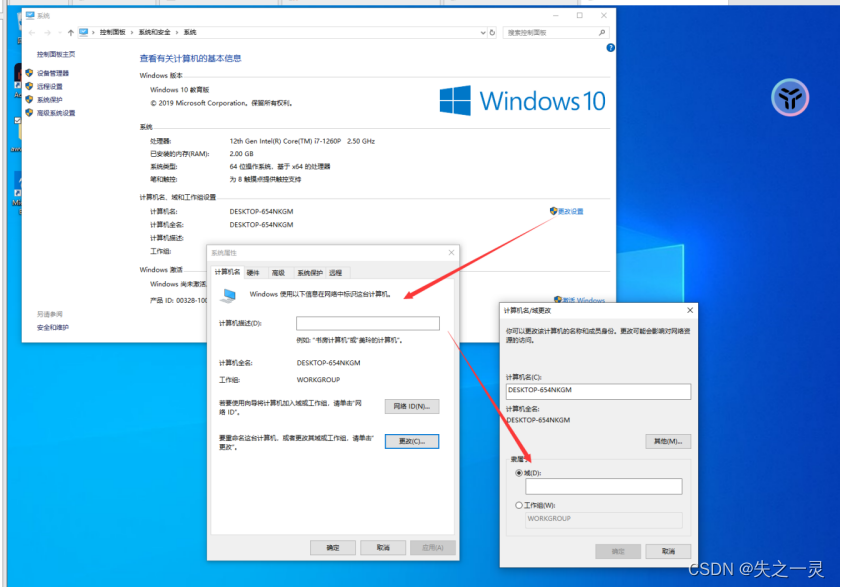Click the 其他(M)... button
Screen dimensions: 841x588
coord(668,442)
